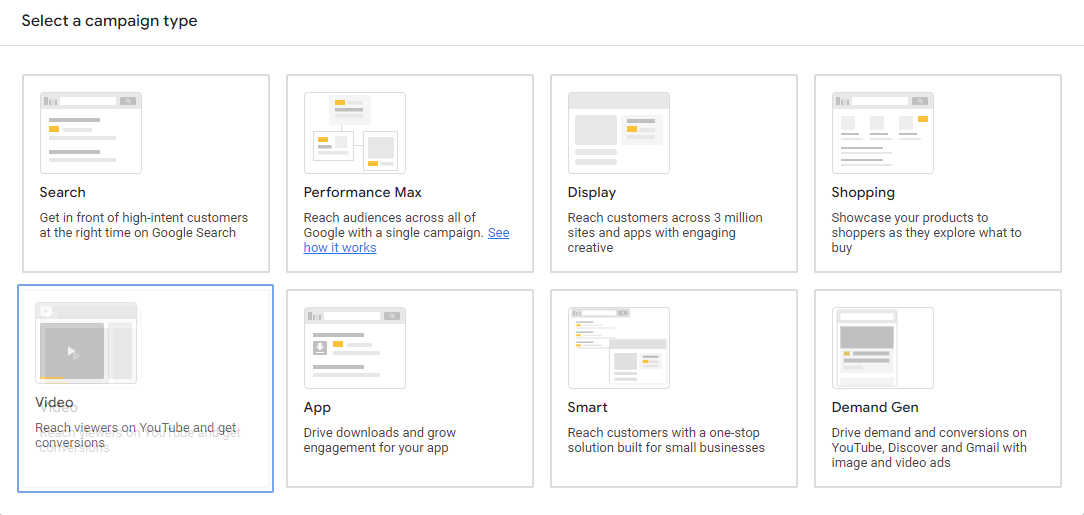
Task: Click 'Reach viewers on YouTube' description
Action: (x=136, y=434)
